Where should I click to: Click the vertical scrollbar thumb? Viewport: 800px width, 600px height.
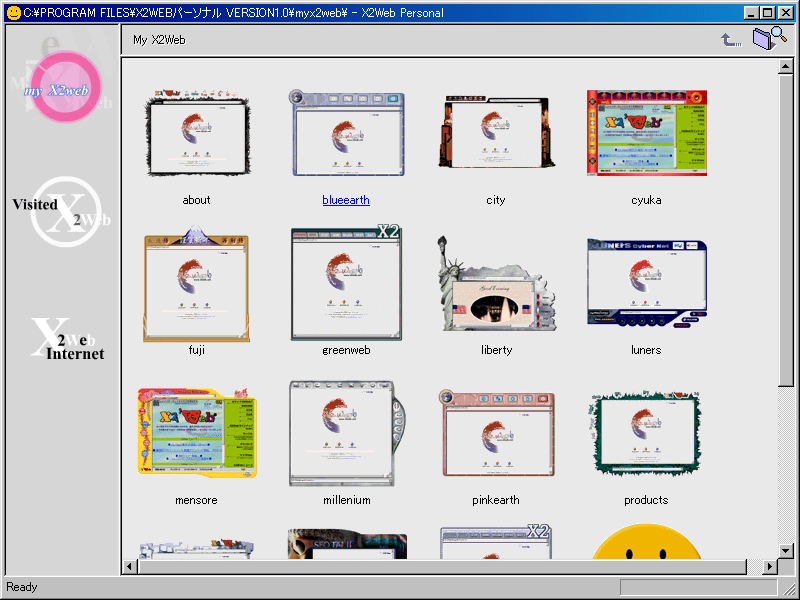pyautogui.click(x=786, y=231)
